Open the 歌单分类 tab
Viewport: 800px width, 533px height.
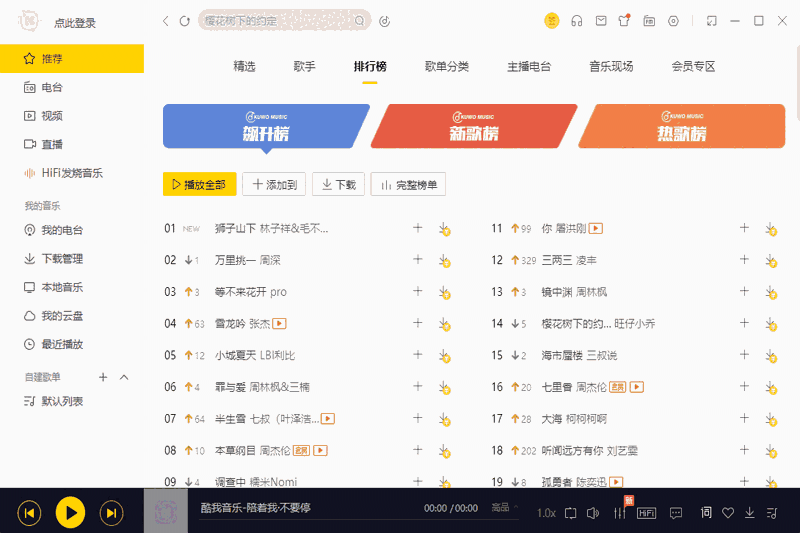pos(447,66)
